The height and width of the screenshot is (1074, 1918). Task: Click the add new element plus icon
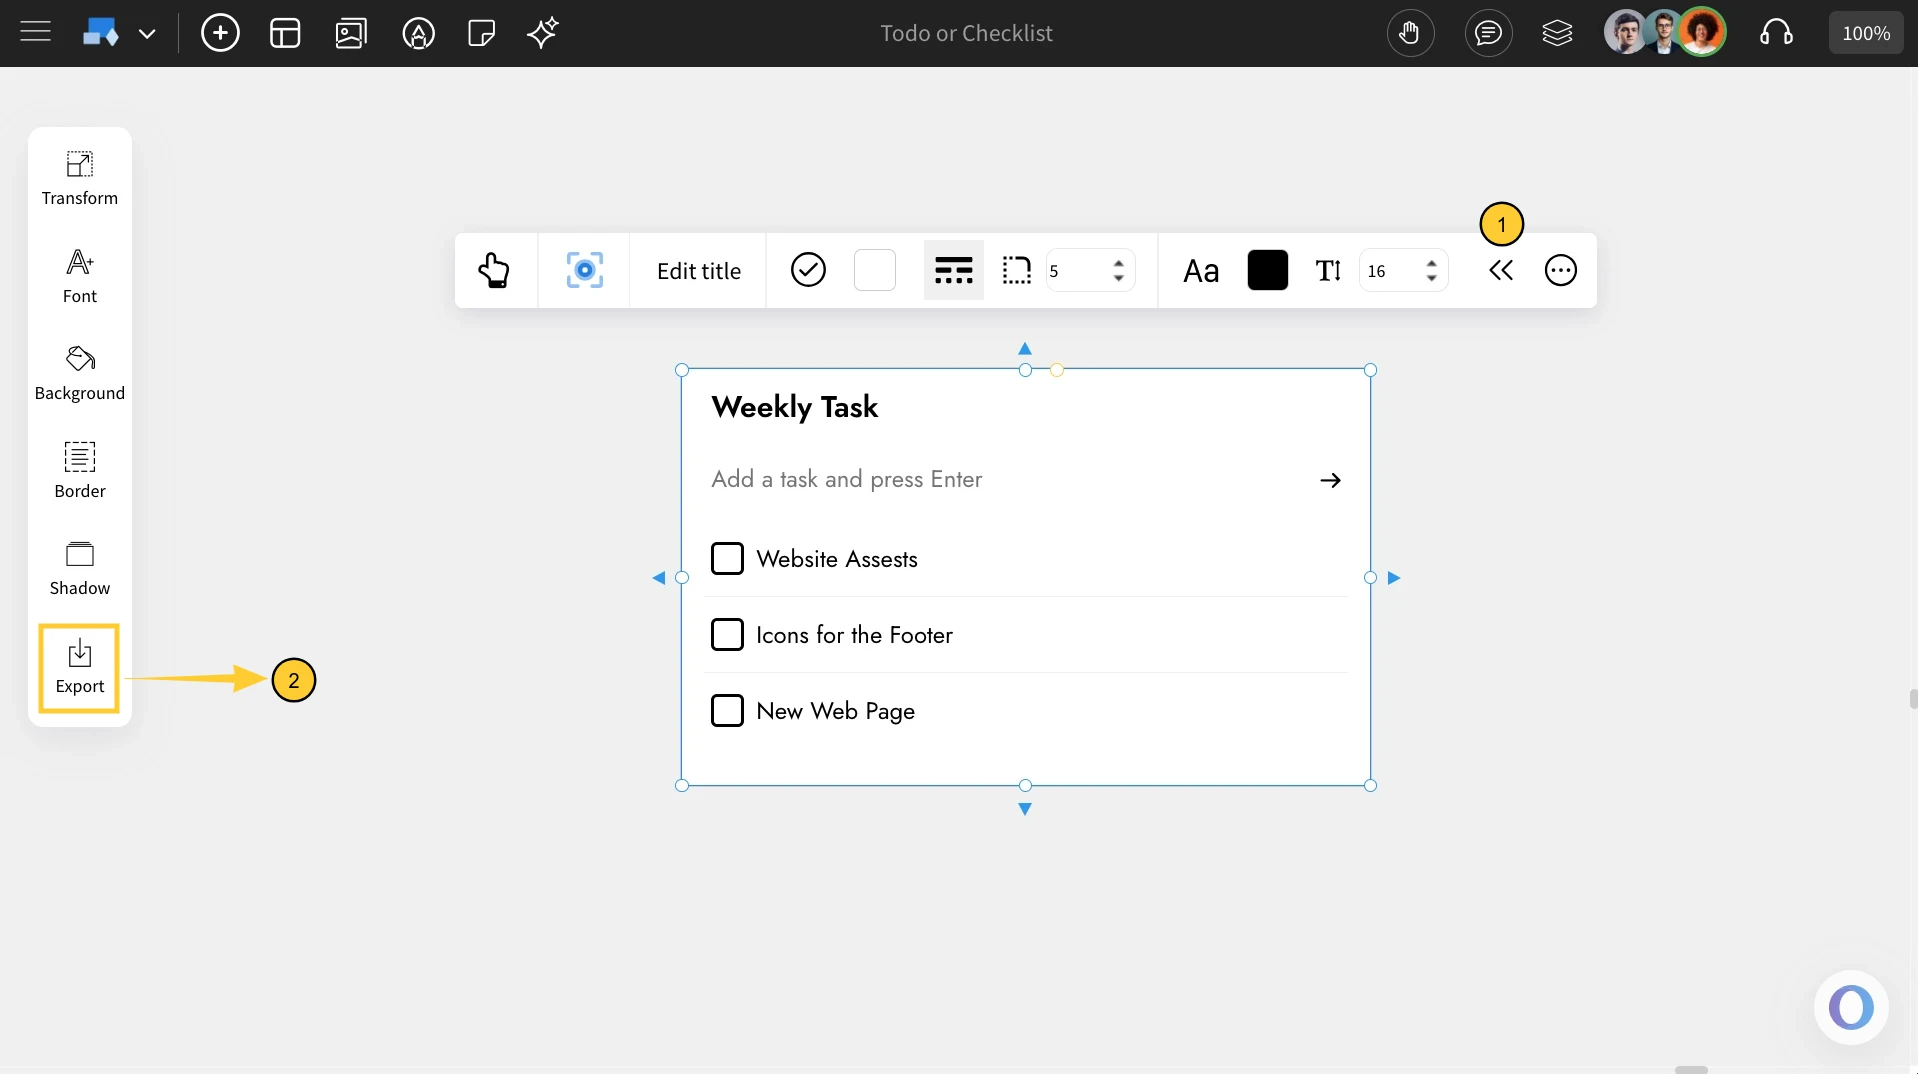pos(220,33)
